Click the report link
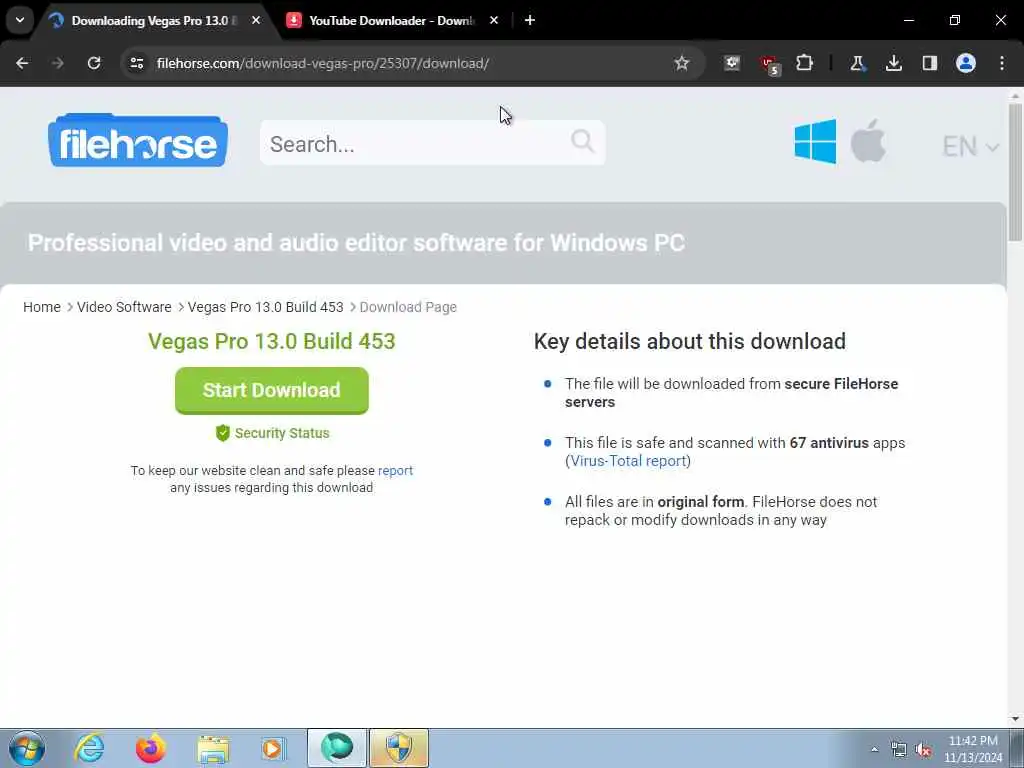The image size is (1024, 768). tap(395, 470)
